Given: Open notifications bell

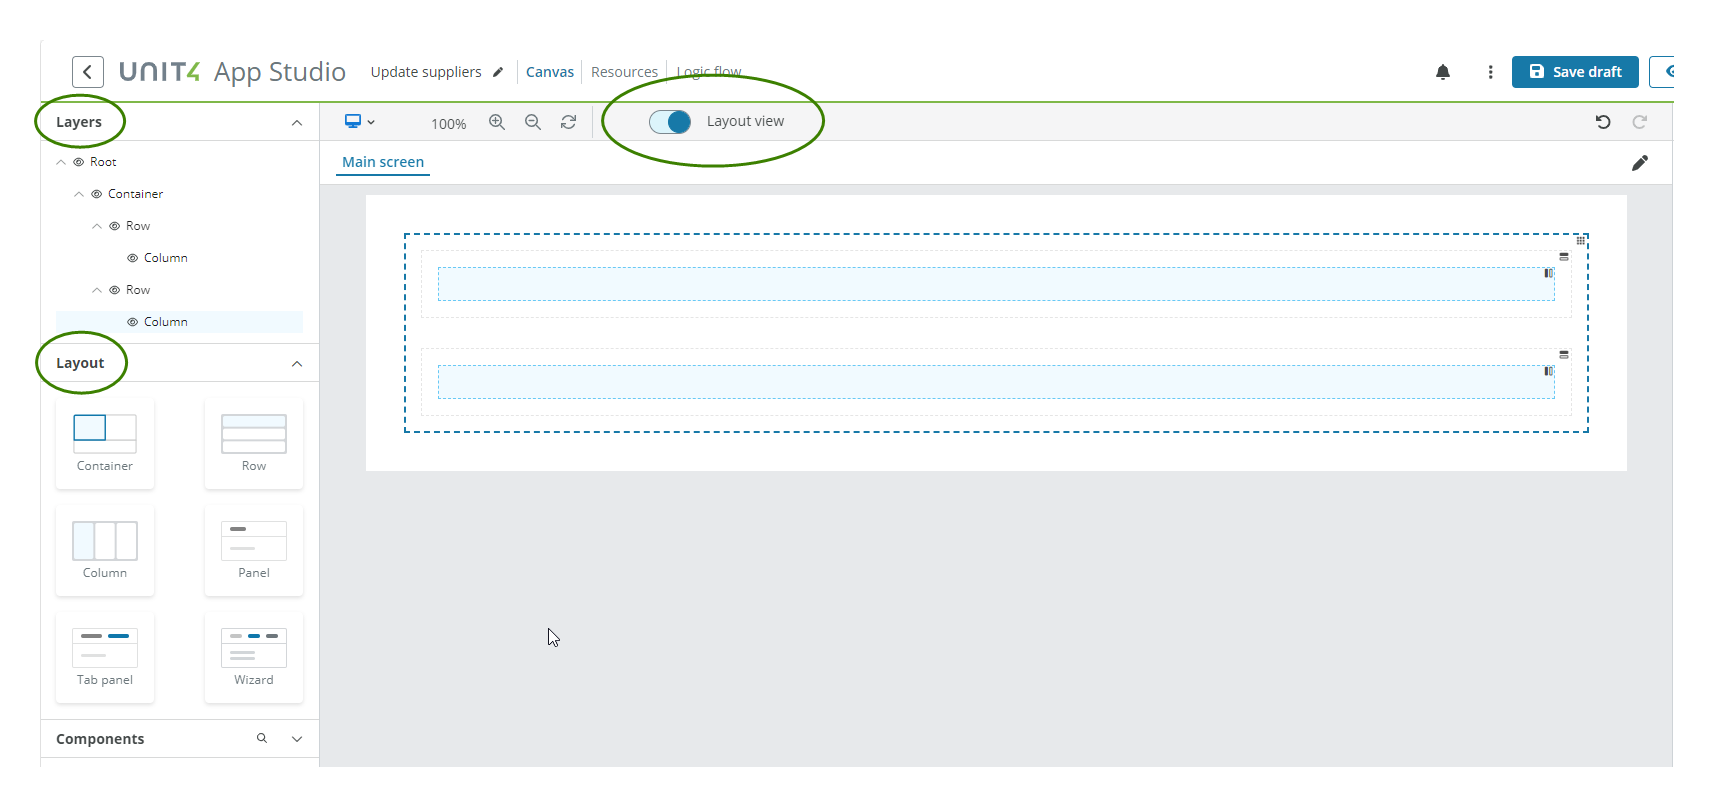Looking at the screenshot, I should [x=1443, y=72].
